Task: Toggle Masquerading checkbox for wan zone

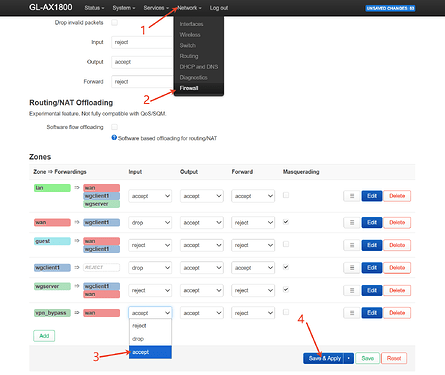Action: (286, 222)
